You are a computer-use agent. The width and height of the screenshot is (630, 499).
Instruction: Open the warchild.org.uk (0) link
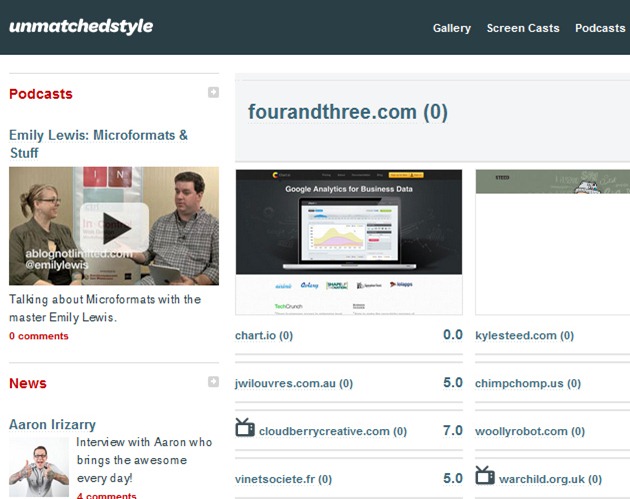pyautogui.click(x=550, y=479)
